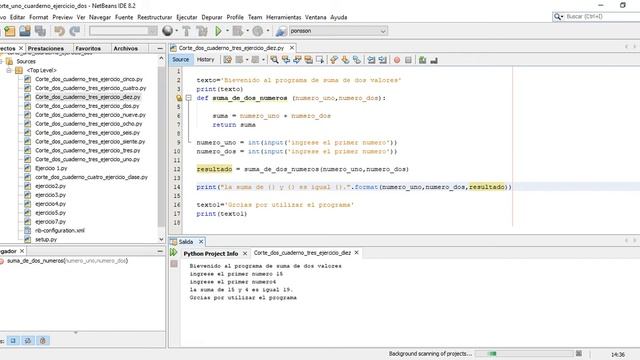Open the Ejecutar menu
Viewport: 640px width, 360px height.
coord(187,17)
